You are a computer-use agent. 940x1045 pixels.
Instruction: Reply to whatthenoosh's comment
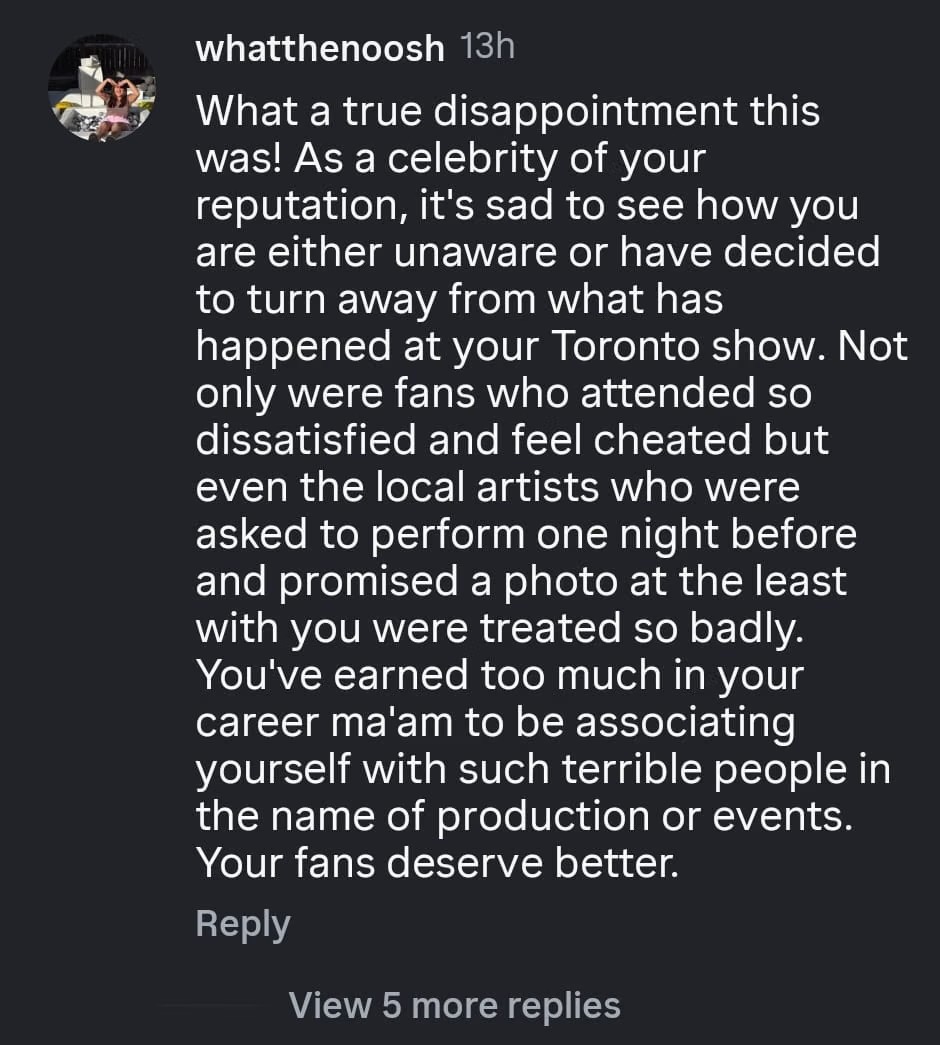point(243,923)
